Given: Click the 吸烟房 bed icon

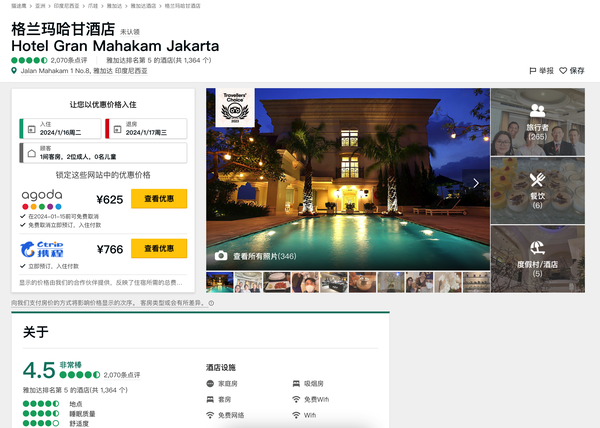Looking at the screenshot, I should 296,383.
